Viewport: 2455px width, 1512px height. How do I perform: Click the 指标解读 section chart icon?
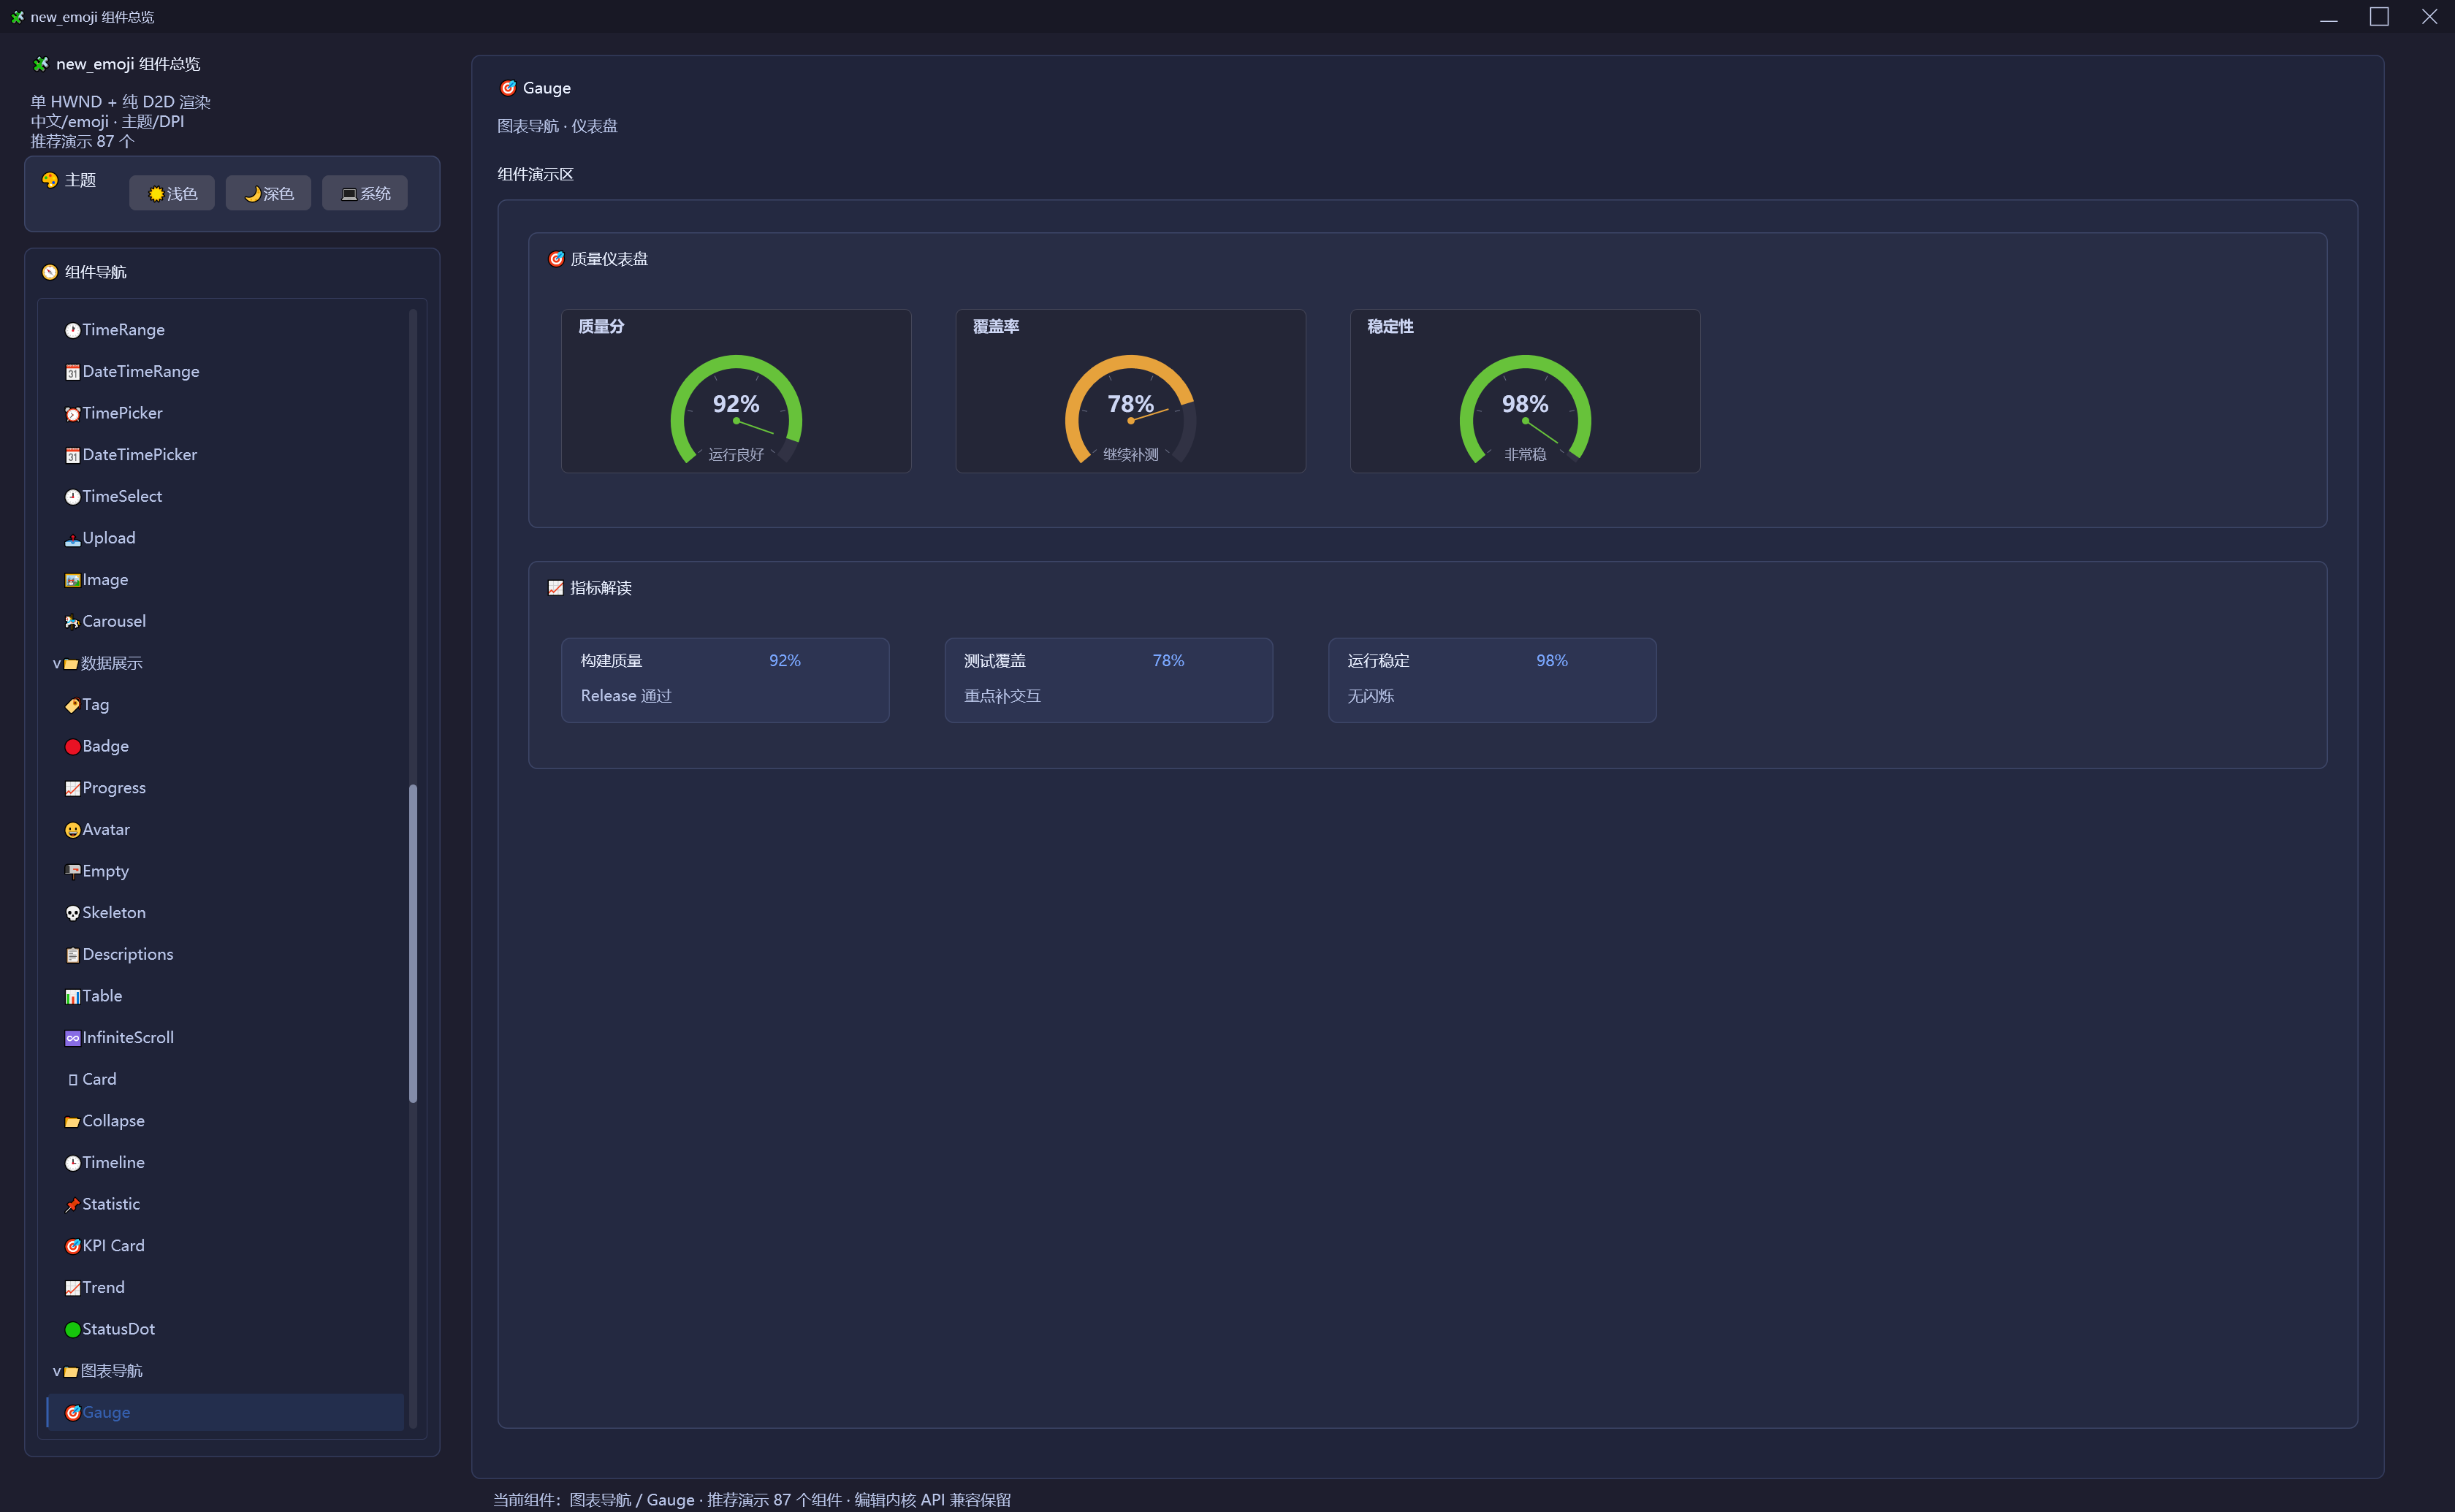tap(556, 588)
